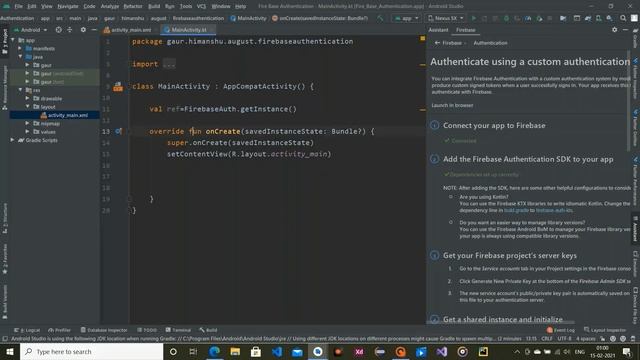Open File Explorer from taskbar

pyautogui.click(x=235, y=351)
